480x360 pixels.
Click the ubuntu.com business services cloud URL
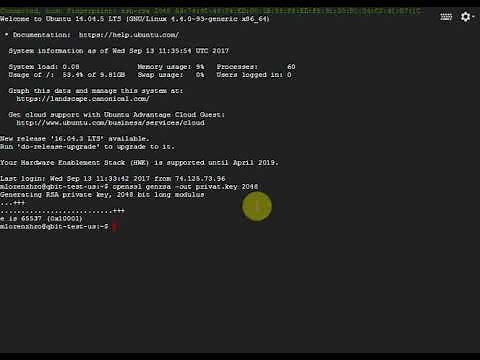point(110,123)
